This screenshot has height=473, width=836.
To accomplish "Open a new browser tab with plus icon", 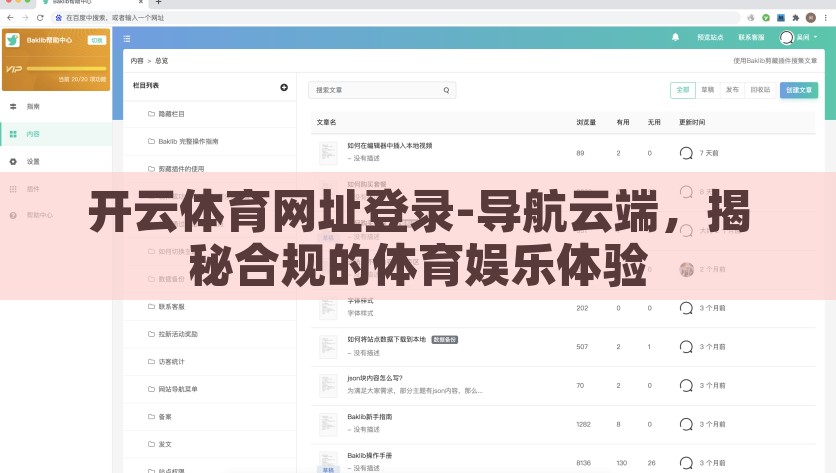I will (x=158, y=2).
